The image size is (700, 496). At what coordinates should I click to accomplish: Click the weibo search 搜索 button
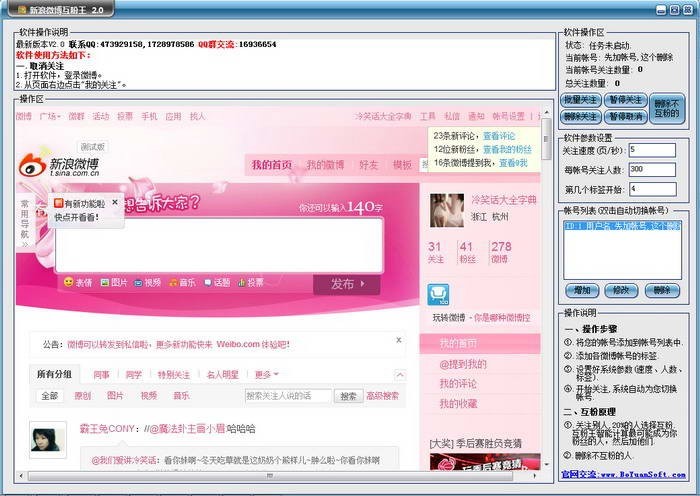(348, 396)
